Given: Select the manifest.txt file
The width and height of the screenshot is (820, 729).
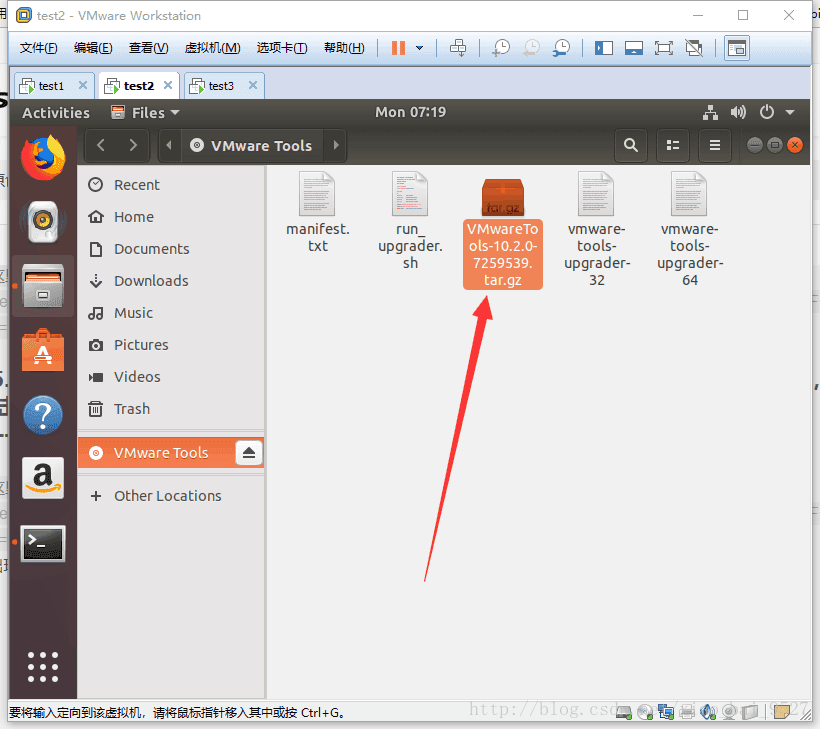Looking at the screenshot, I should coord(317,213).
